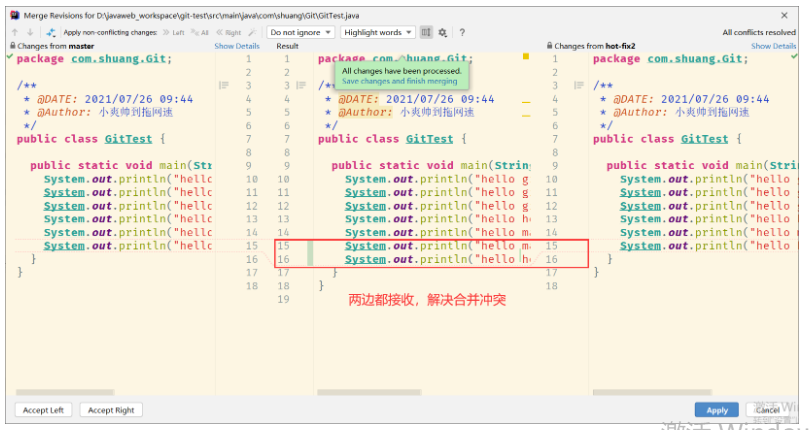Click result pane line 16 println statement
812x430 pixels.
(438, 259)
